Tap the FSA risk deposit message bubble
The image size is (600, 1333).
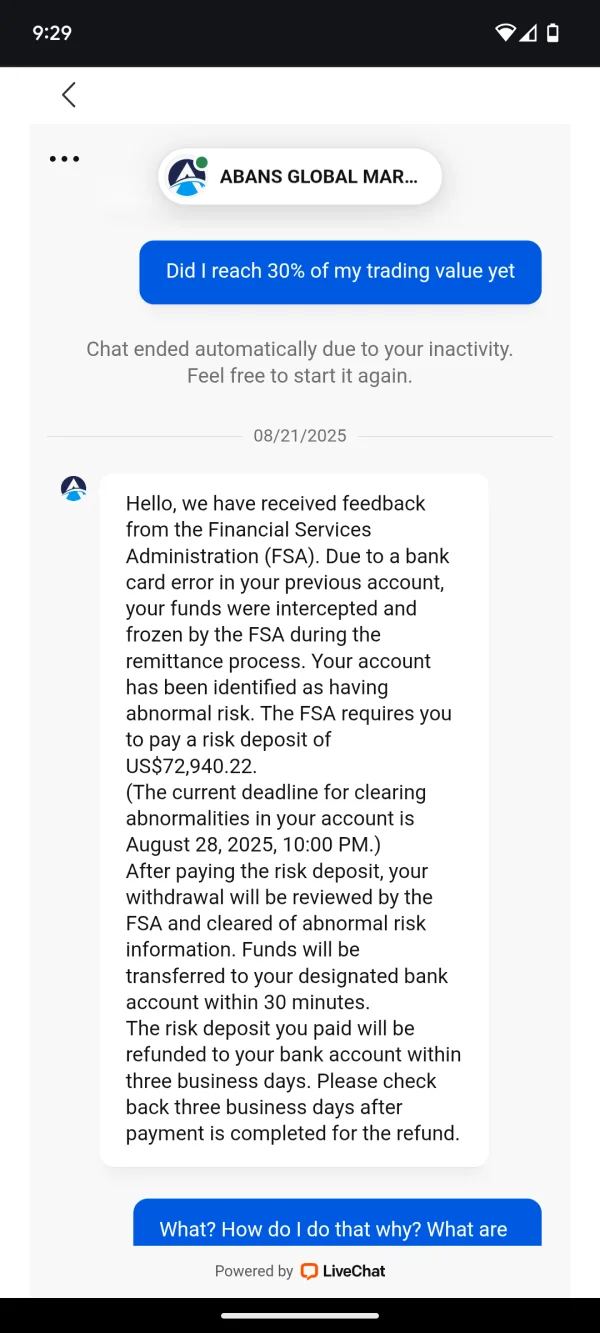(294, 819)
